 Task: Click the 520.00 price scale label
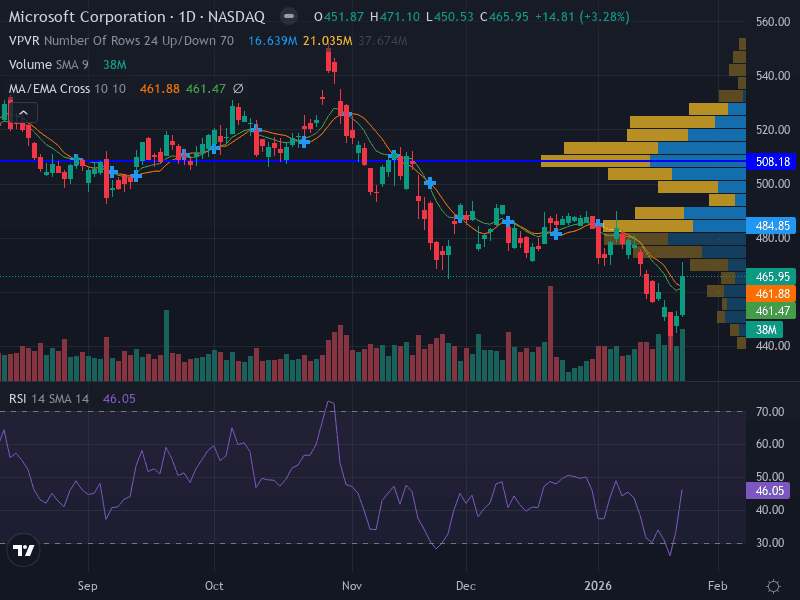coord(773,130)
